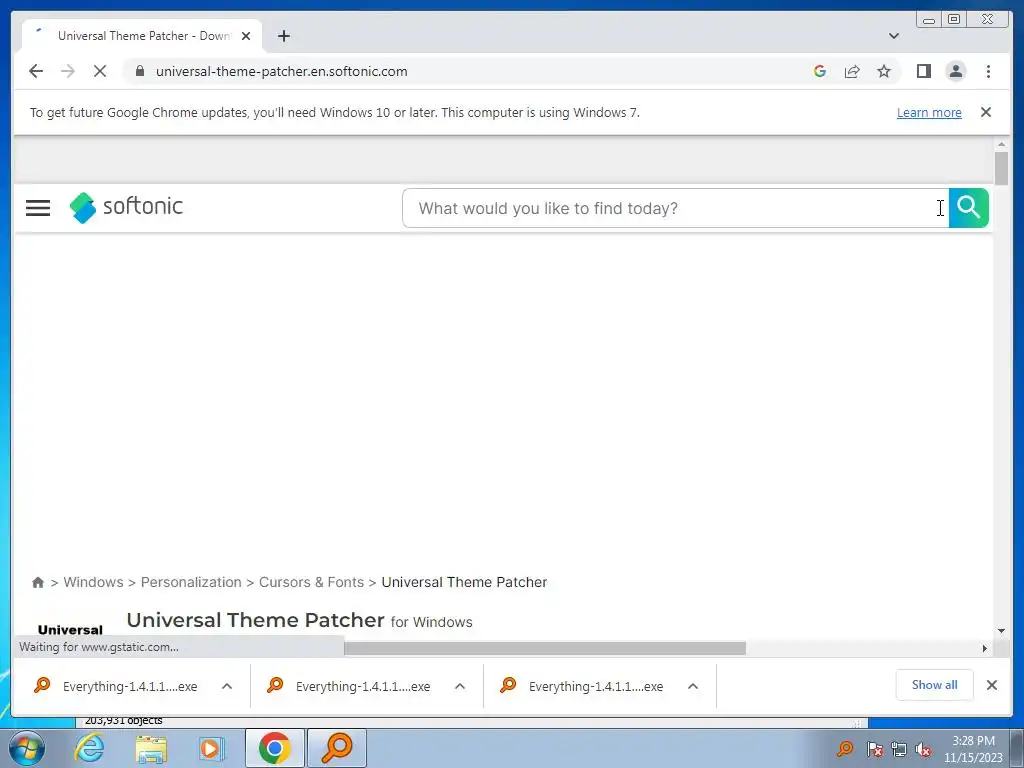Stop loading the page
The width and height of the screenshot is (1024, 768).
pos(100,71)
